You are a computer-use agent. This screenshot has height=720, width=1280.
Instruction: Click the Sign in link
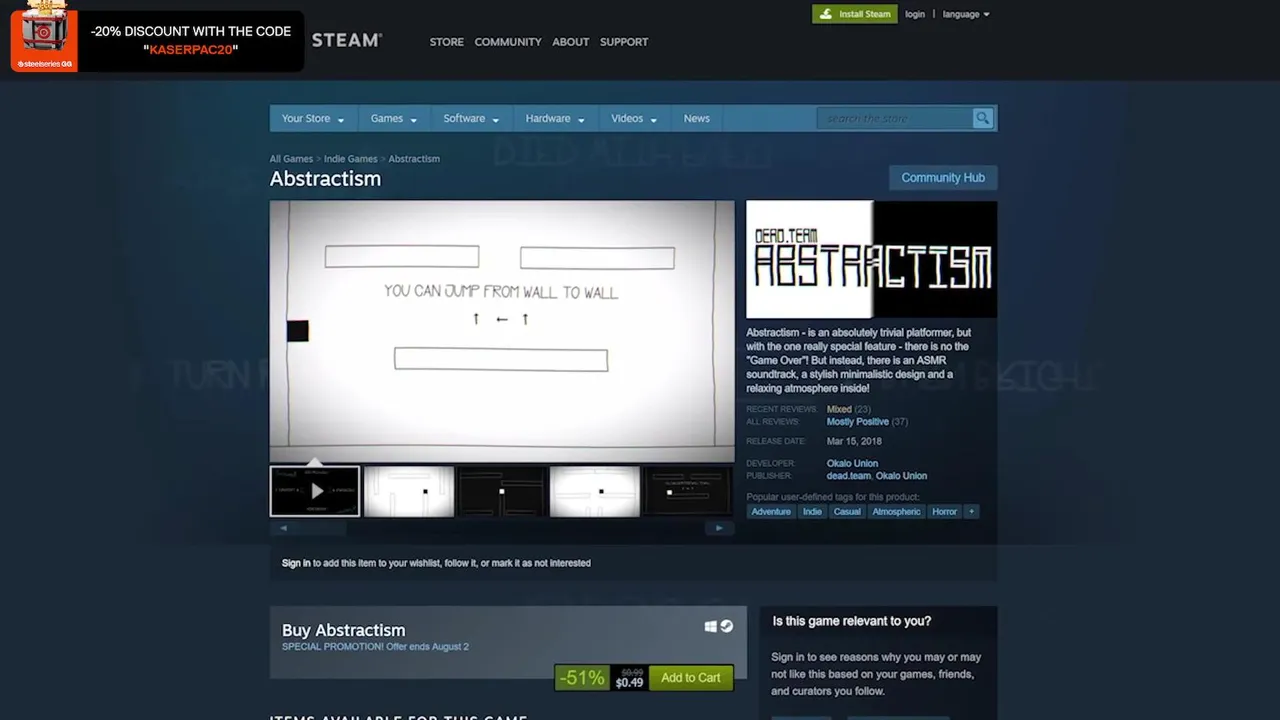pyautogui.click(x=296, y=563)
